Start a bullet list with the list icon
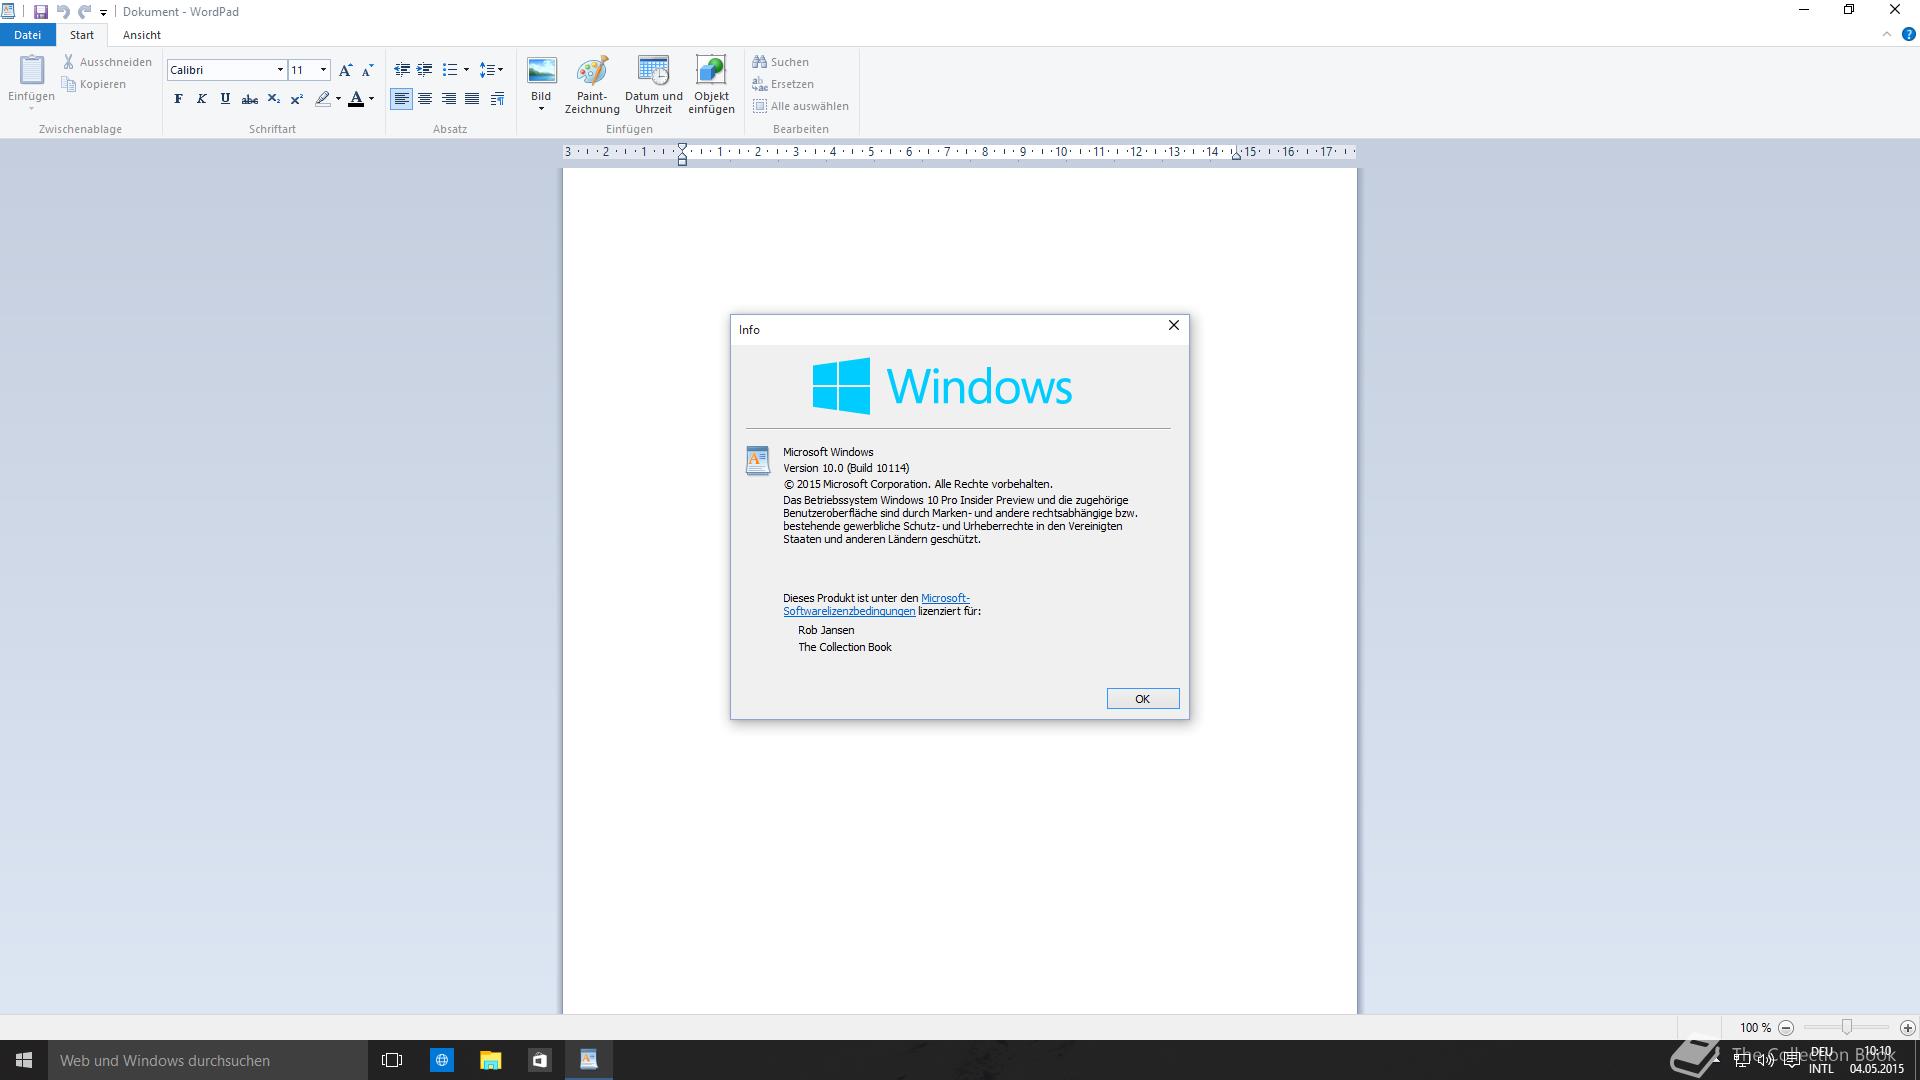 coord(450,70)
